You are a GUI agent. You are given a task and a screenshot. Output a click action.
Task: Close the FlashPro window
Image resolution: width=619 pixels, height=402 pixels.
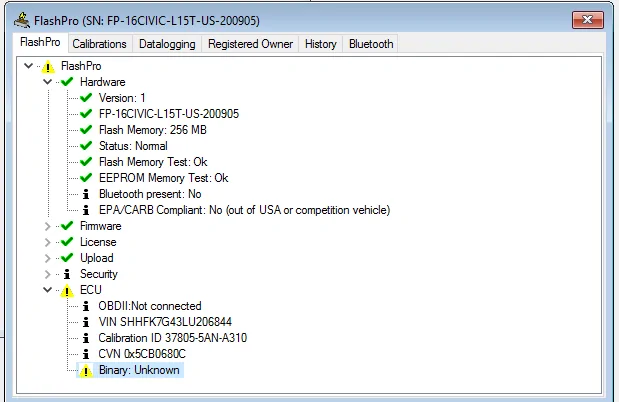(588, 20)
